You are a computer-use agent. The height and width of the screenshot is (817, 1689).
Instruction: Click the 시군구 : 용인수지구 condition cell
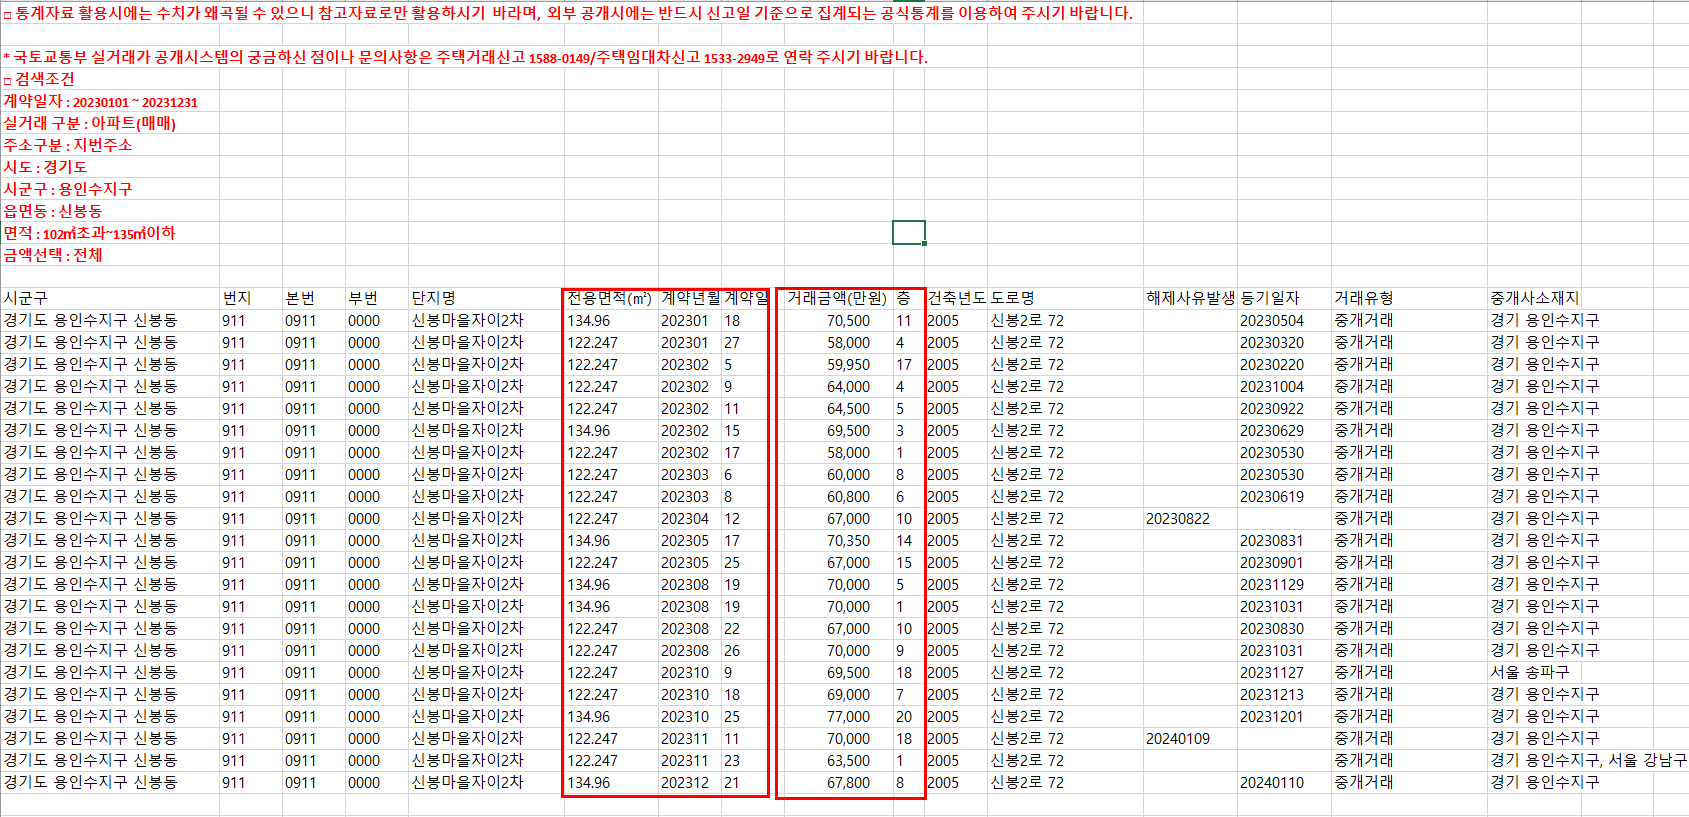[68, 189]
